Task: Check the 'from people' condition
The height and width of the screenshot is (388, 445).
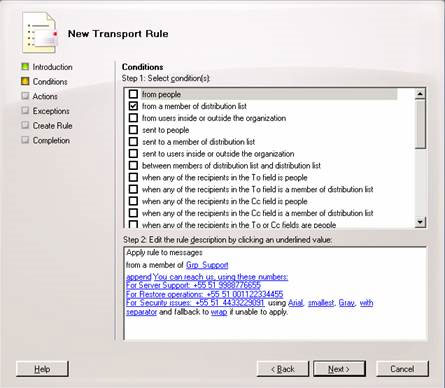Action: pyautogui.click(x=133, y=94)
